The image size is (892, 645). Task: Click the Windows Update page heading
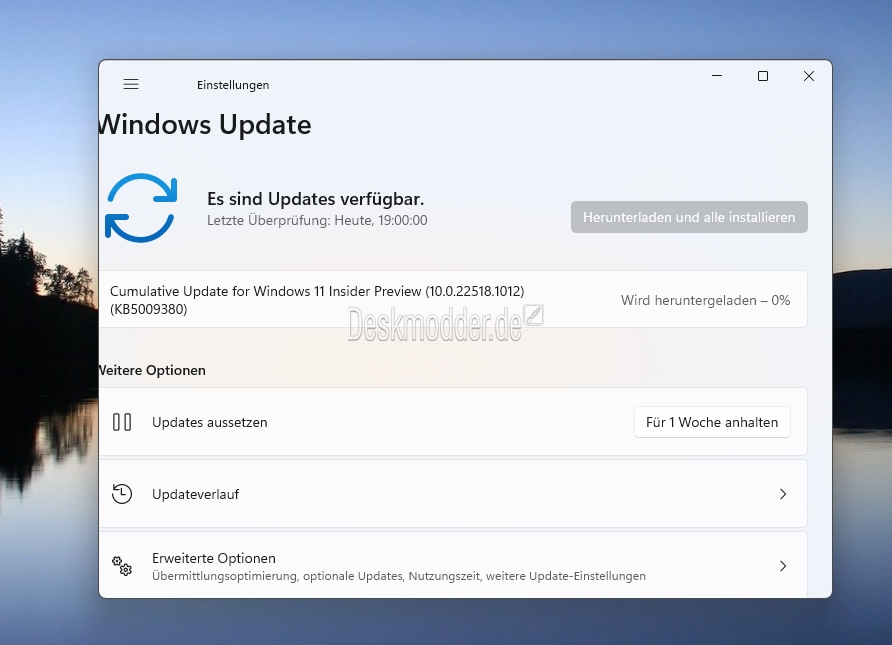(206, 125)
